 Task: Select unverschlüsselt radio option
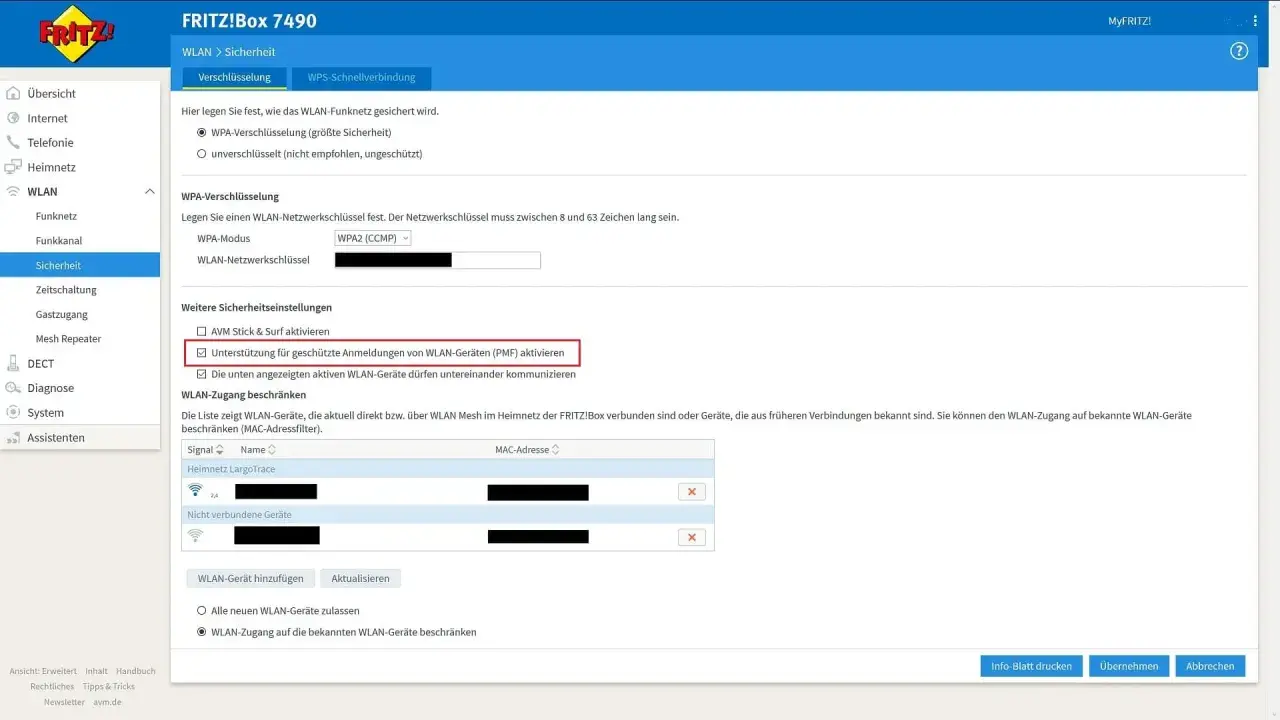(x=202, y=154)
